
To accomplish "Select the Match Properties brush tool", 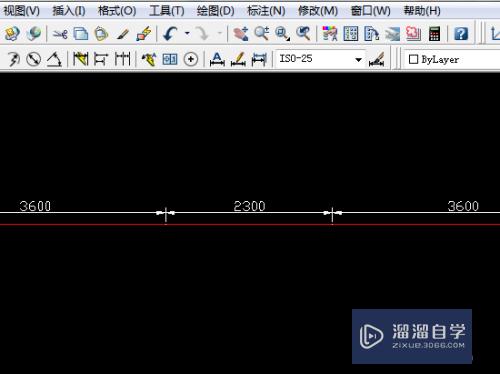I will click(122, 34).
